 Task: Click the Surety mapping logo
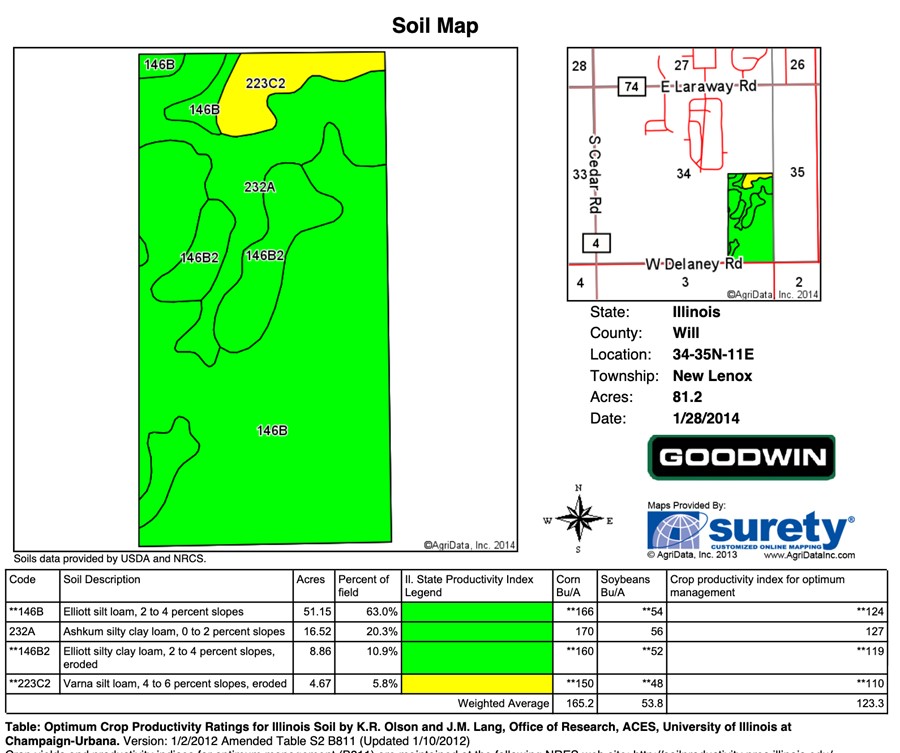point(751,531)
